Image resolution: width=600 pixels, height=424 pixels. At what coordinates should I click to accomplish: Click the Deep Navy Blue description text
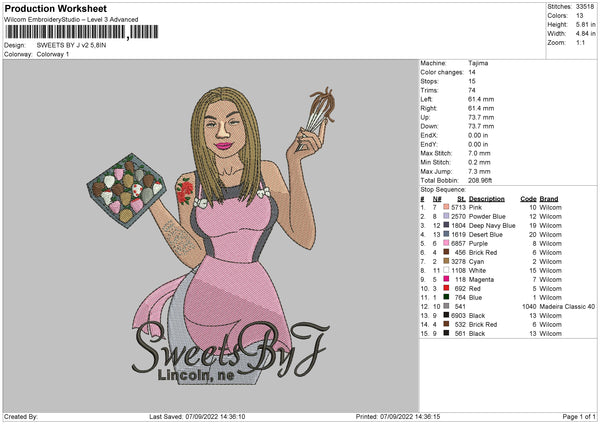coord(492,225)
